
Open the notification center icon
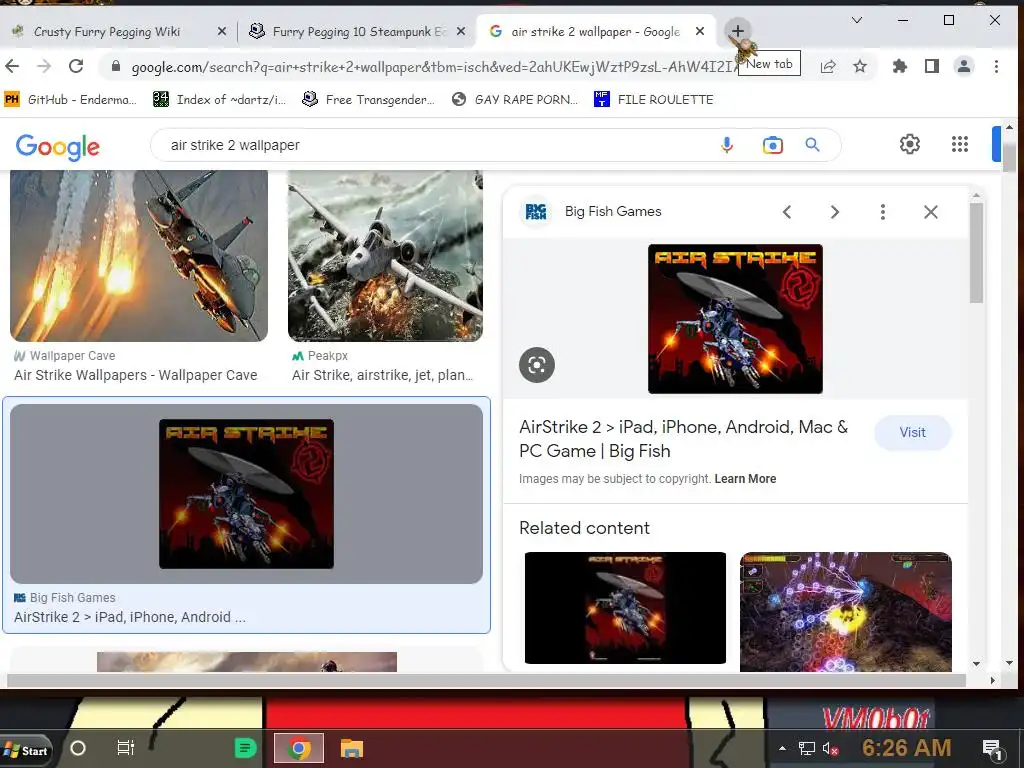(992, 749)
